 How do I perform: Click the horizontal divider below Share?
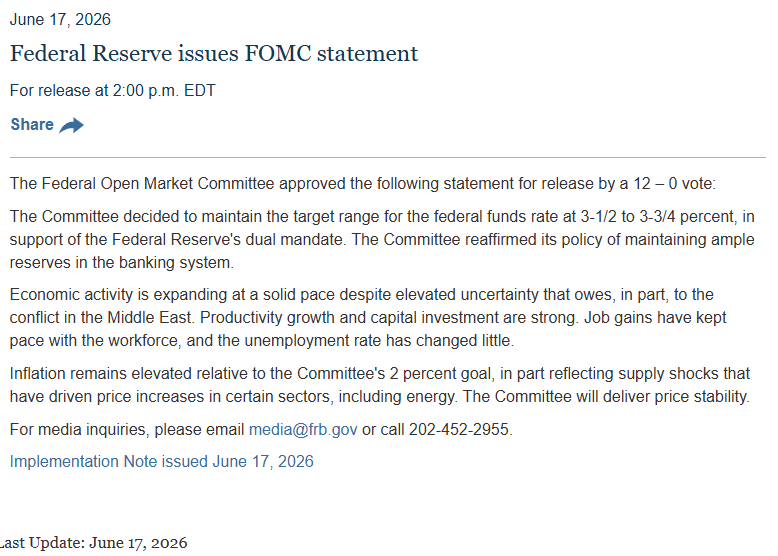point(388,158)
